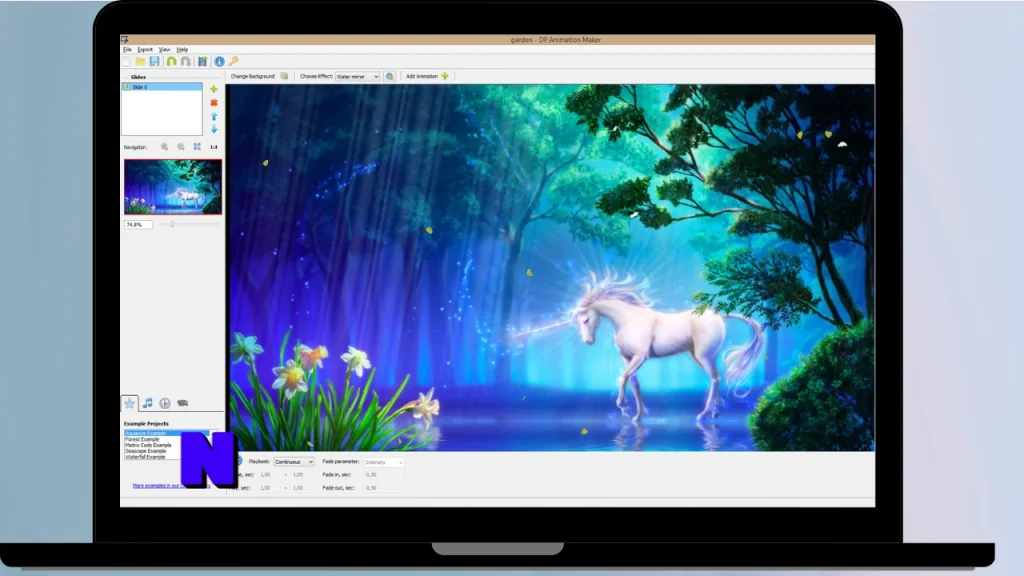The height and width of the screenshot is (576, 1024).
Task: Click the Fade in, sec field
Action: click(x=384, y=475)
